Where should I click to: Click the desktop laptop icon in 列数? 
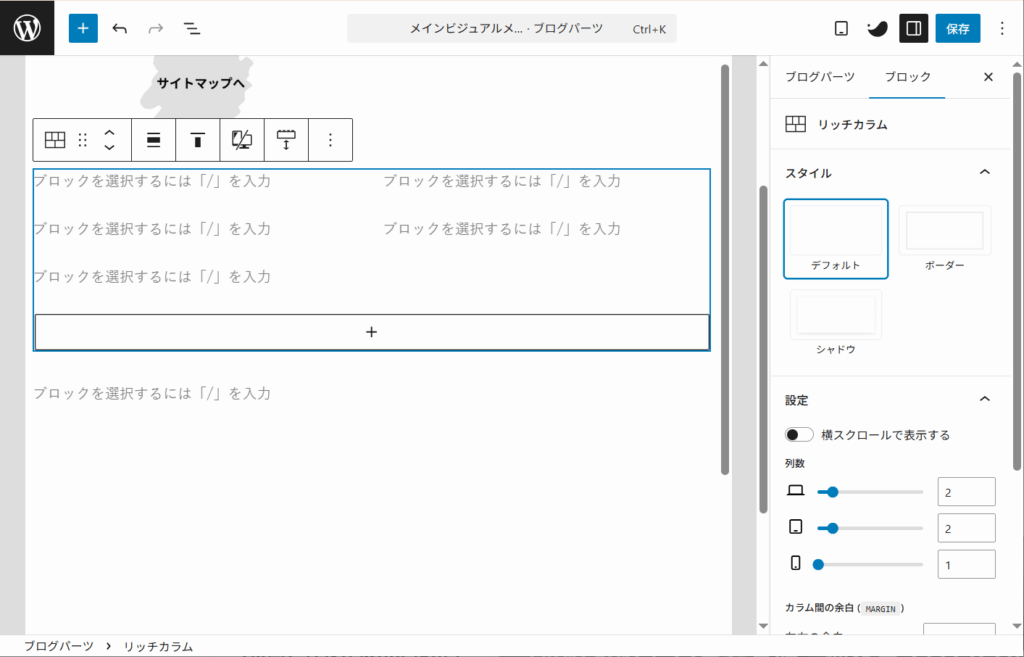coord(795,490)
